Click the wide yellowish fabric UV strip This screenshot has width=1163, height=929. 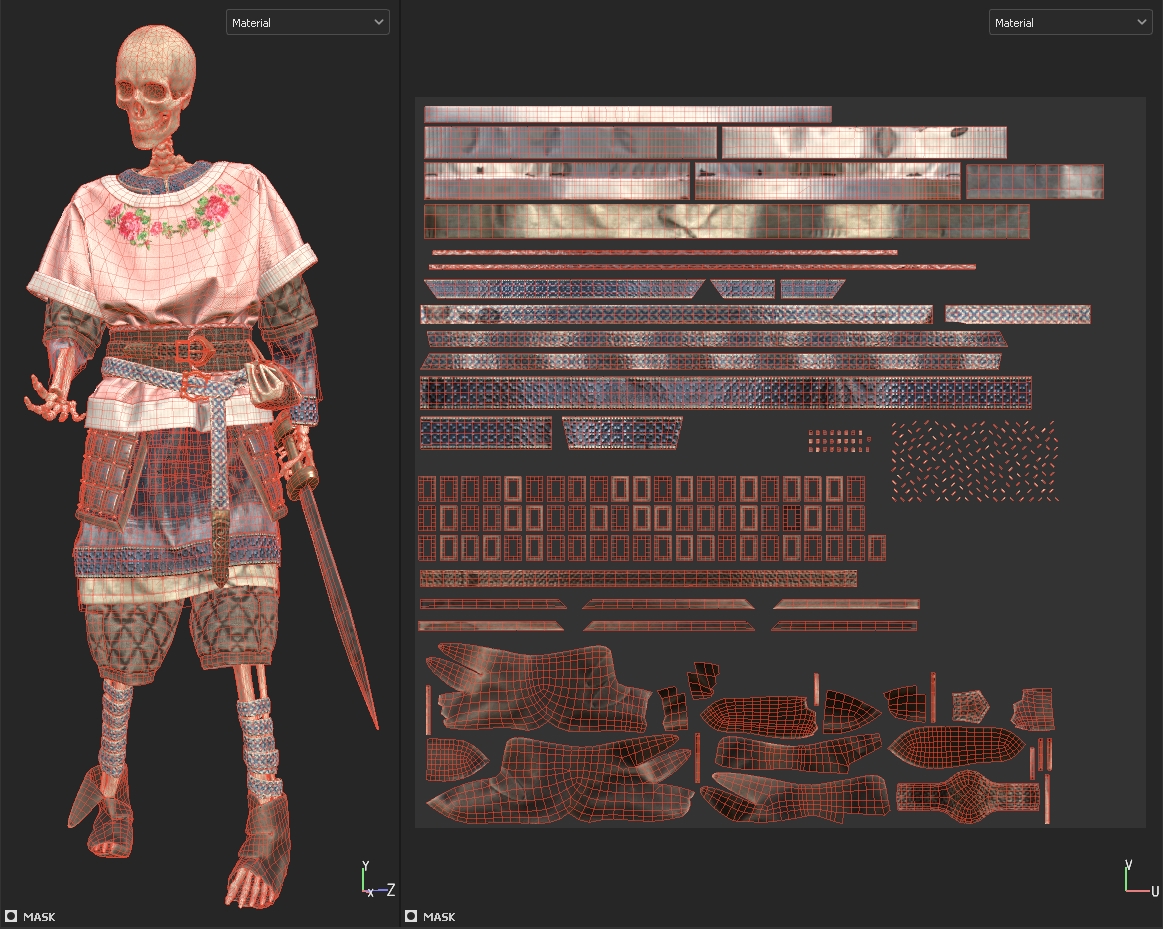726,221
